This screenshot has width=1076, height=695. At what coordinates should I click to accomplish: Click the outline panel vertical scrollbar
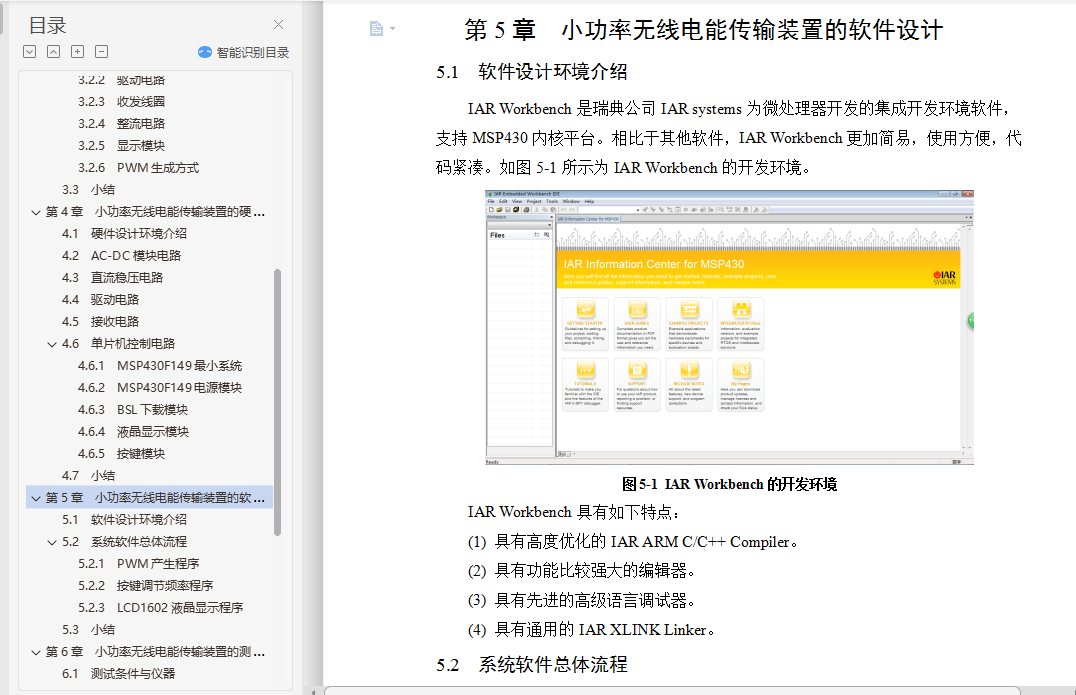(277, 402)
